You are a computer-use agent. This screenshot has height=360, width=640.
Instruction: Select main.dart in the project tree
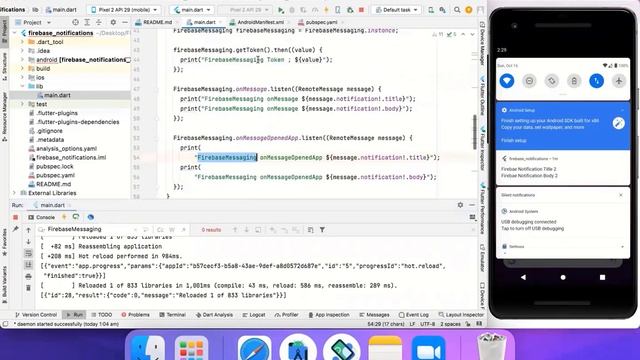(x=57, y=95)
